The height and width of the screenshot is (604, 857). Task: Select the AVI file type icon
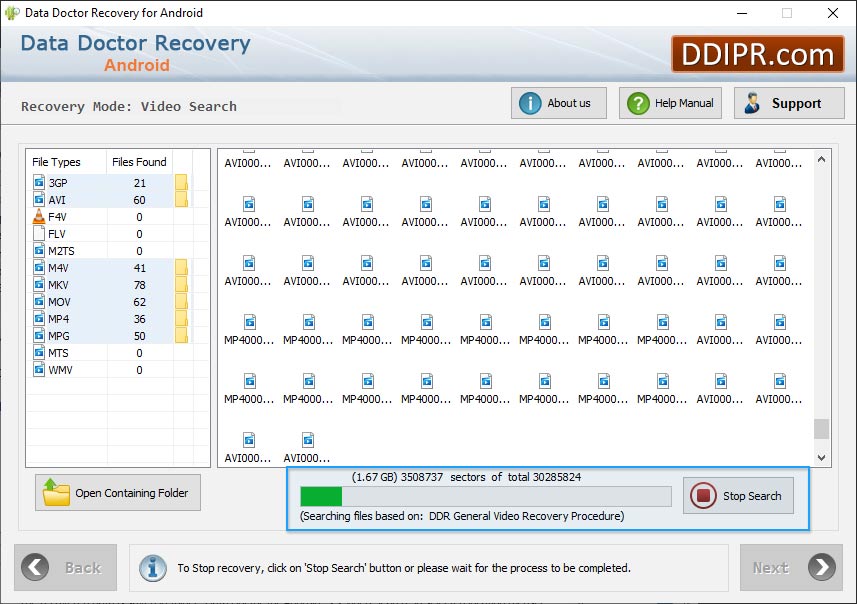pyautogui.click(x=39, y=199)
